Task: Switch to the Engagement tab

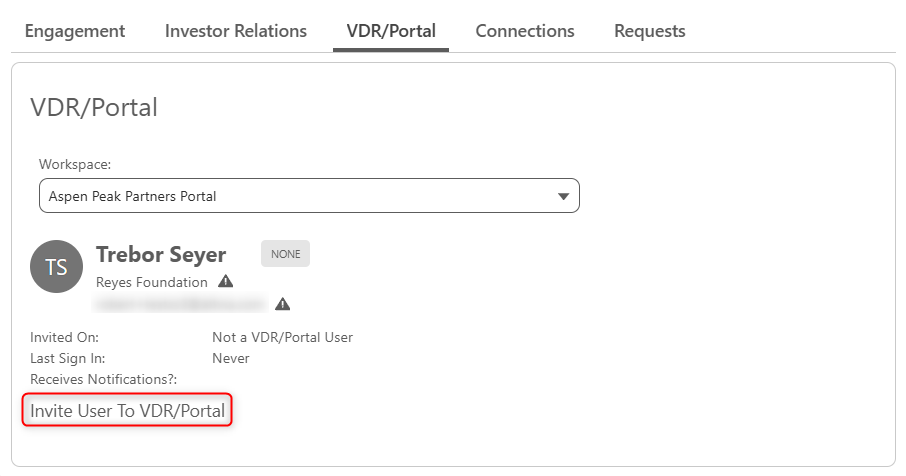Action: [x=75, y=31]
